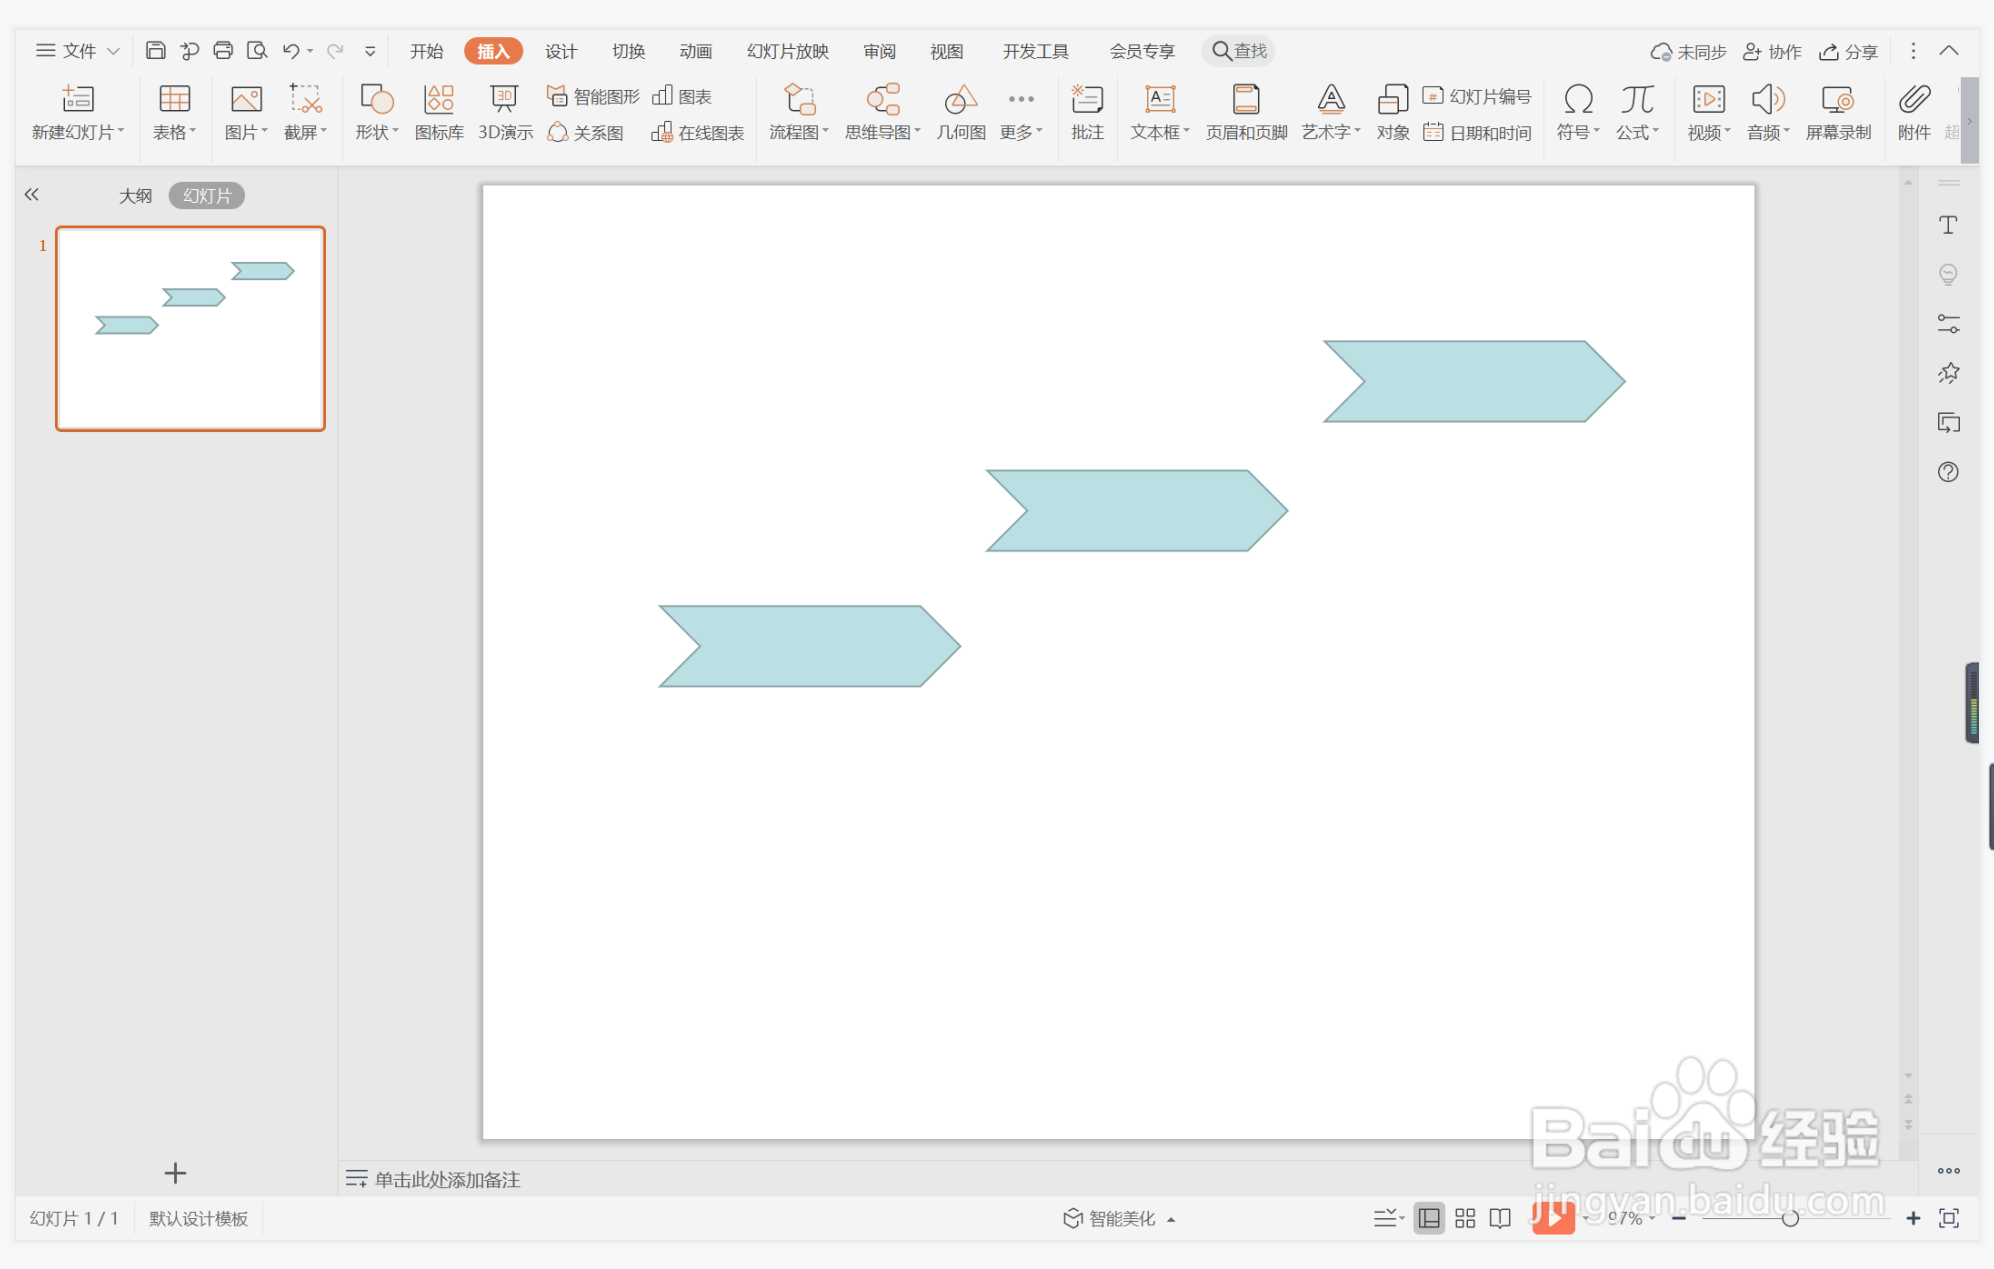The image size is (1994, 1269).
Task: Insert 日期和时间 date and time
Action: pos(1477,132)
